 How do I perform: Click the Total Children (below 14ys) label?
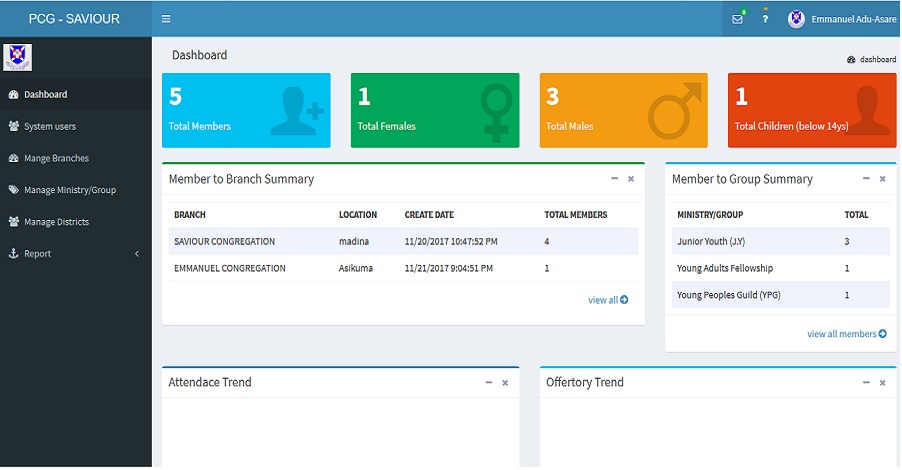[x=792, y=126]
